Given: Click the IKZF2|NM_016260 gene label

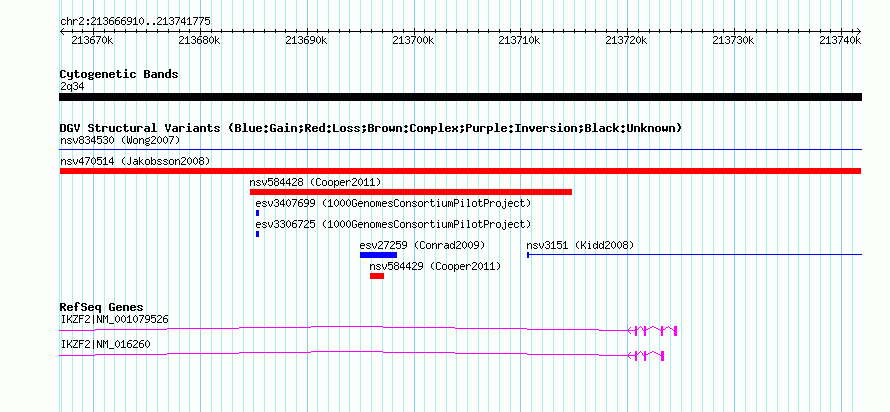Looking at the screenshot, I should pos(106,344).
